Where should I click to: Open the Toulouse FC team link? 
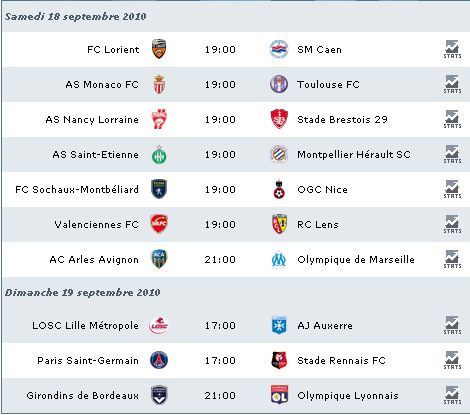pyautogui.click(x=329, y=85)
